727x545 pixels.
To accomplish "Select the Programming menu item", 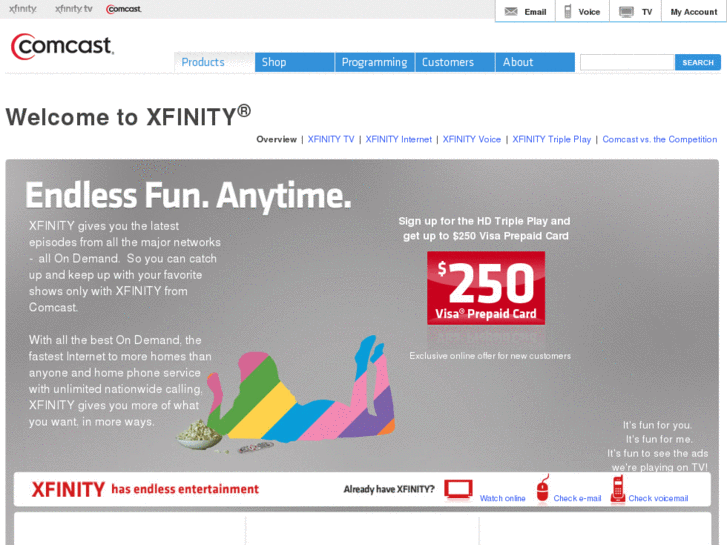I will tap(375, 62).
